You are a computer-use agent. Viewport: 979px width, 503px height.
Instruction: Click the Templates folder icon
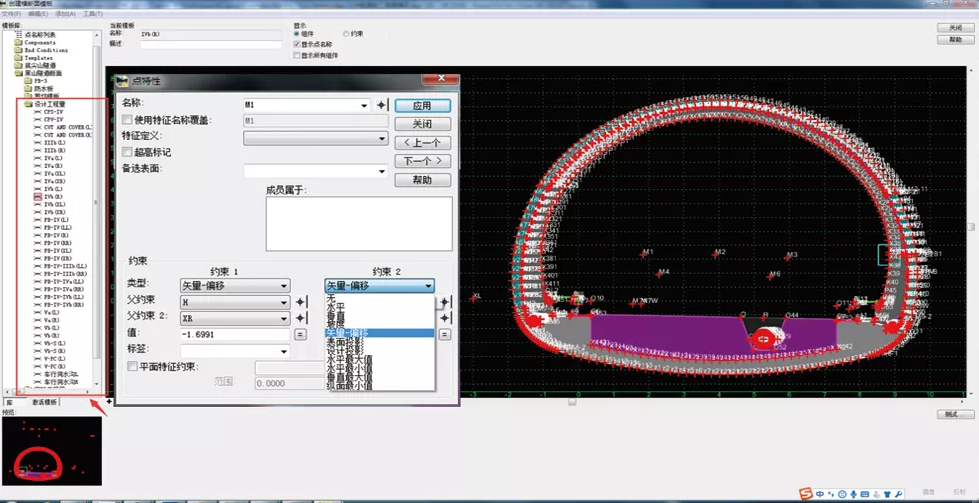(18, 57)
